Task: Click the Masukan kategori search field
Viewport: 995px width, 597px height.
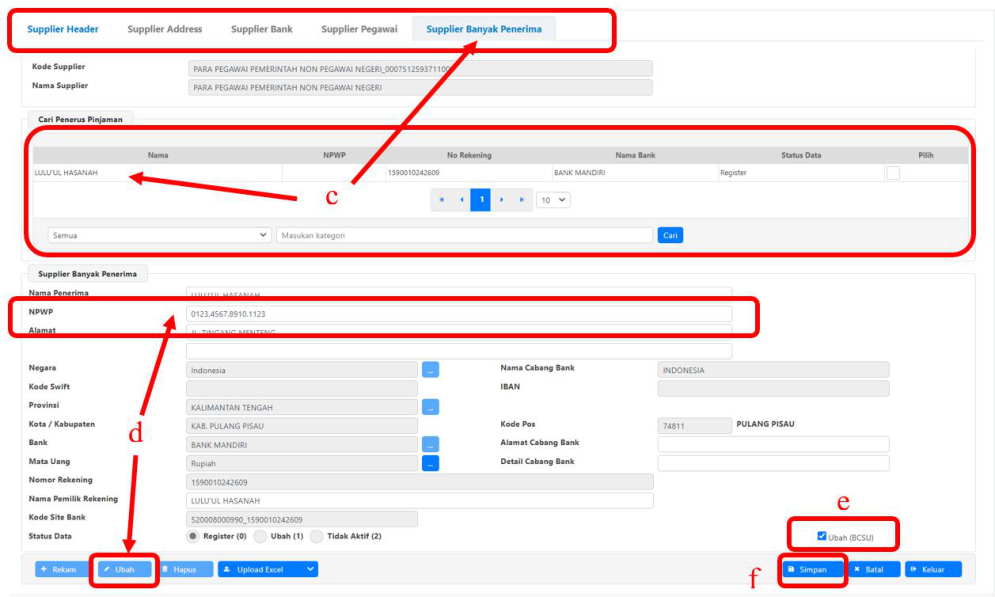Action: tap(464, 235)
